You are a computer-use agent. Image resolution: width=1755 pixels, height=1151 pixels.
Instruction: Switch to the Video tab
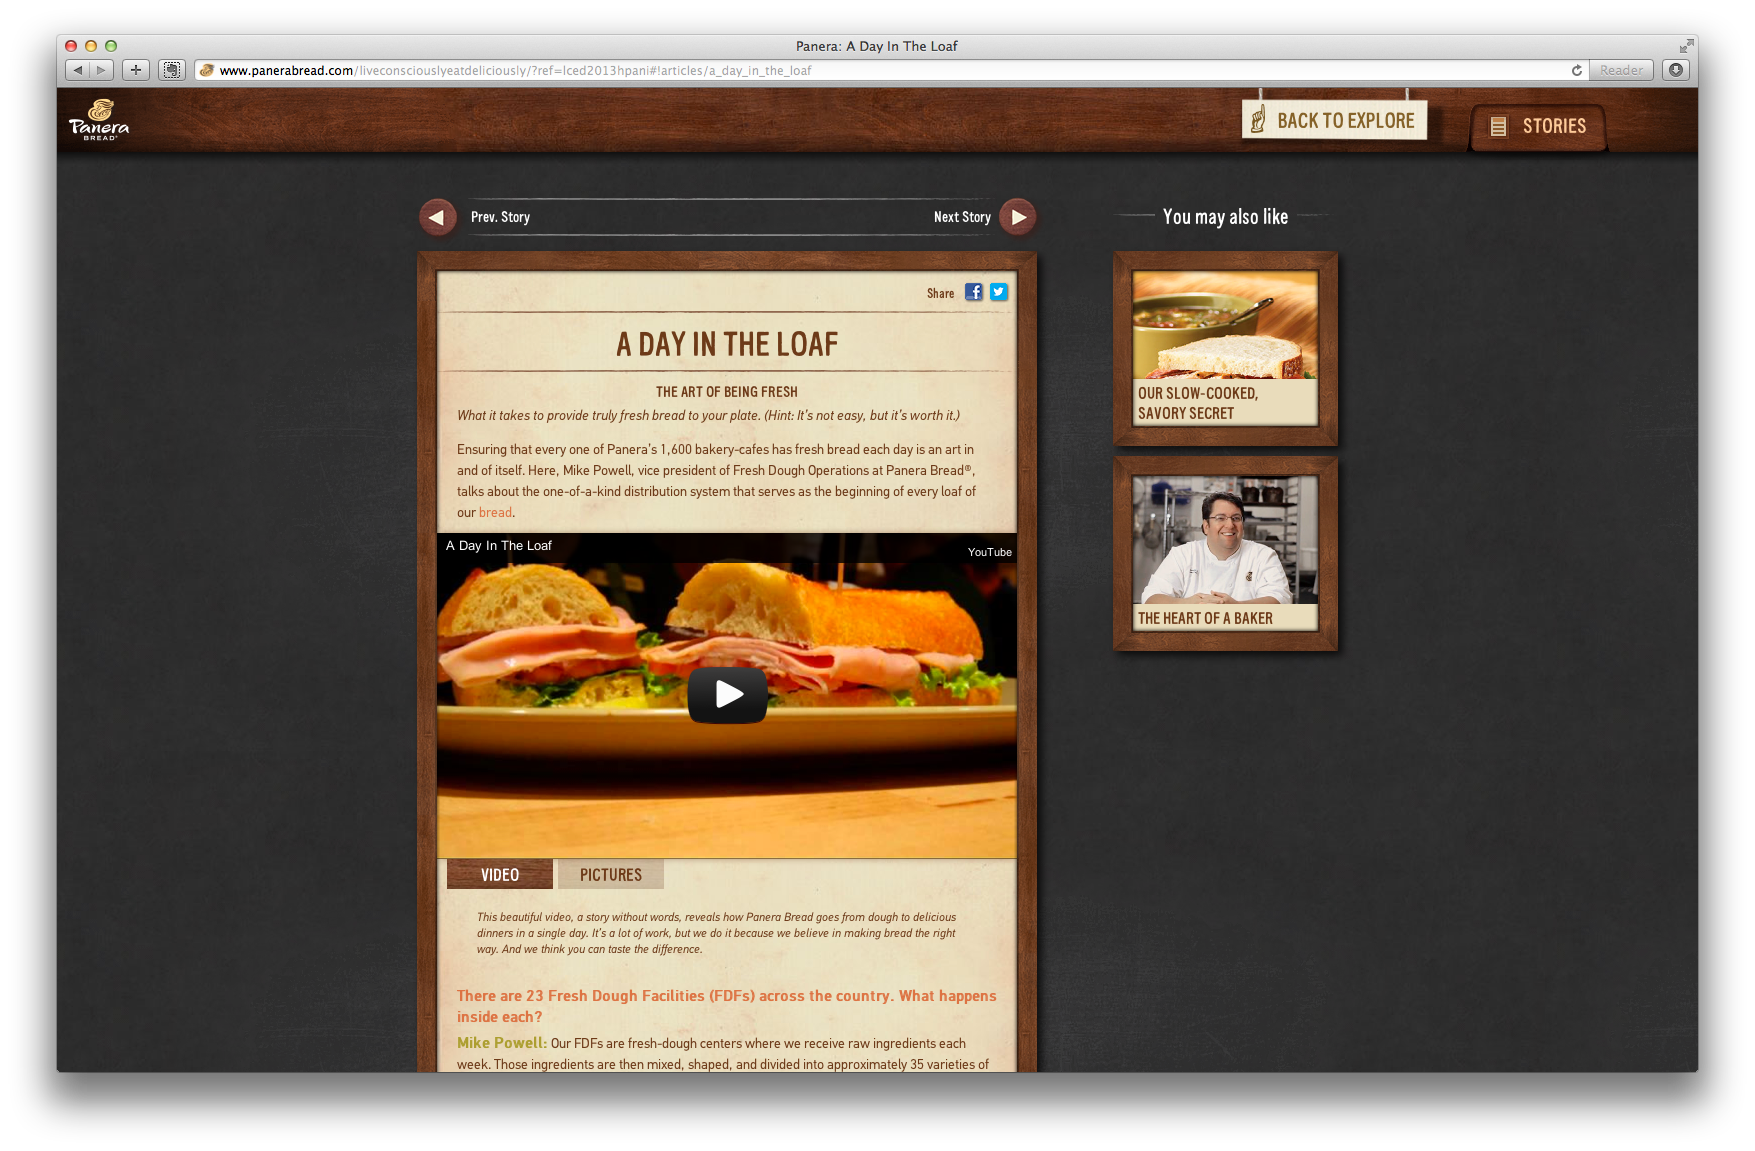[500, 874]
